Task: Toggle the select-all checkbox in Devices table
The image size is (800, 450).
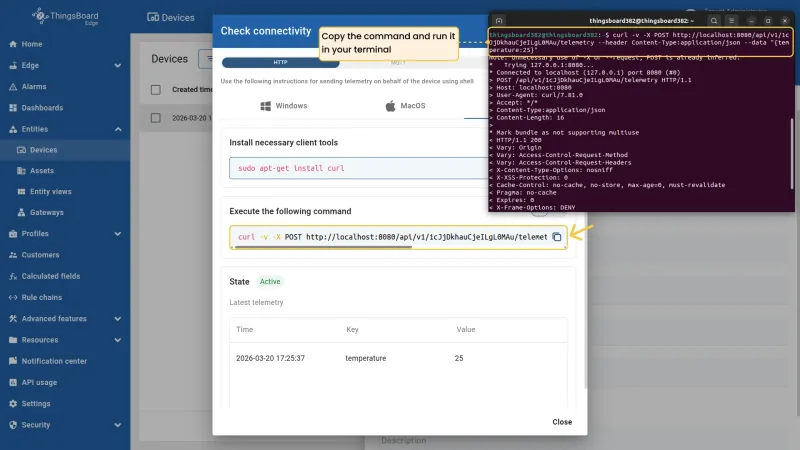Action: pos(156,90)
